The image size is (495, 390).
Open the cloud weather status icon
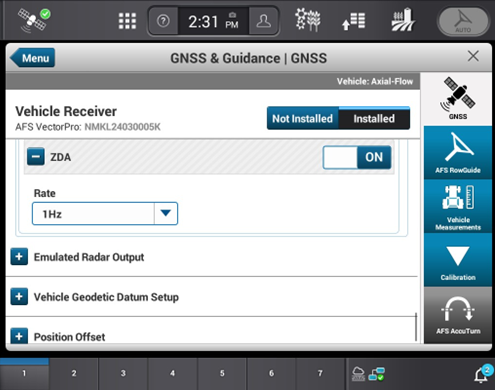358,374
